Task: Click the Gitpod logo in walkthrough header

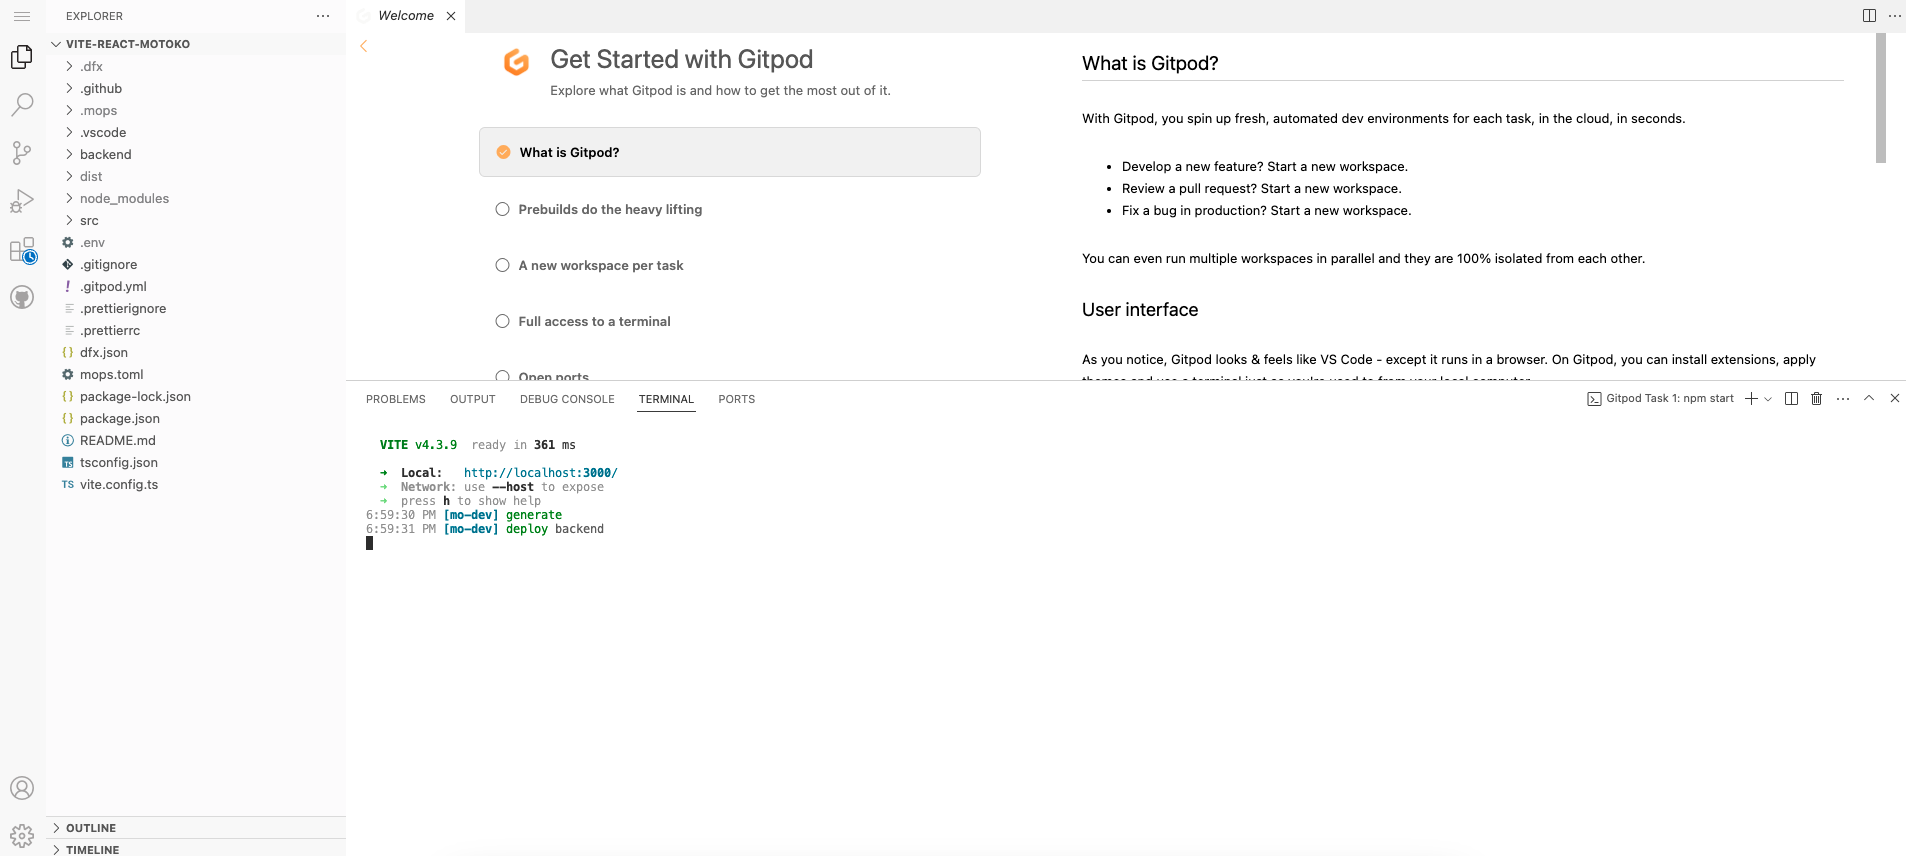Action: (516, 62)
